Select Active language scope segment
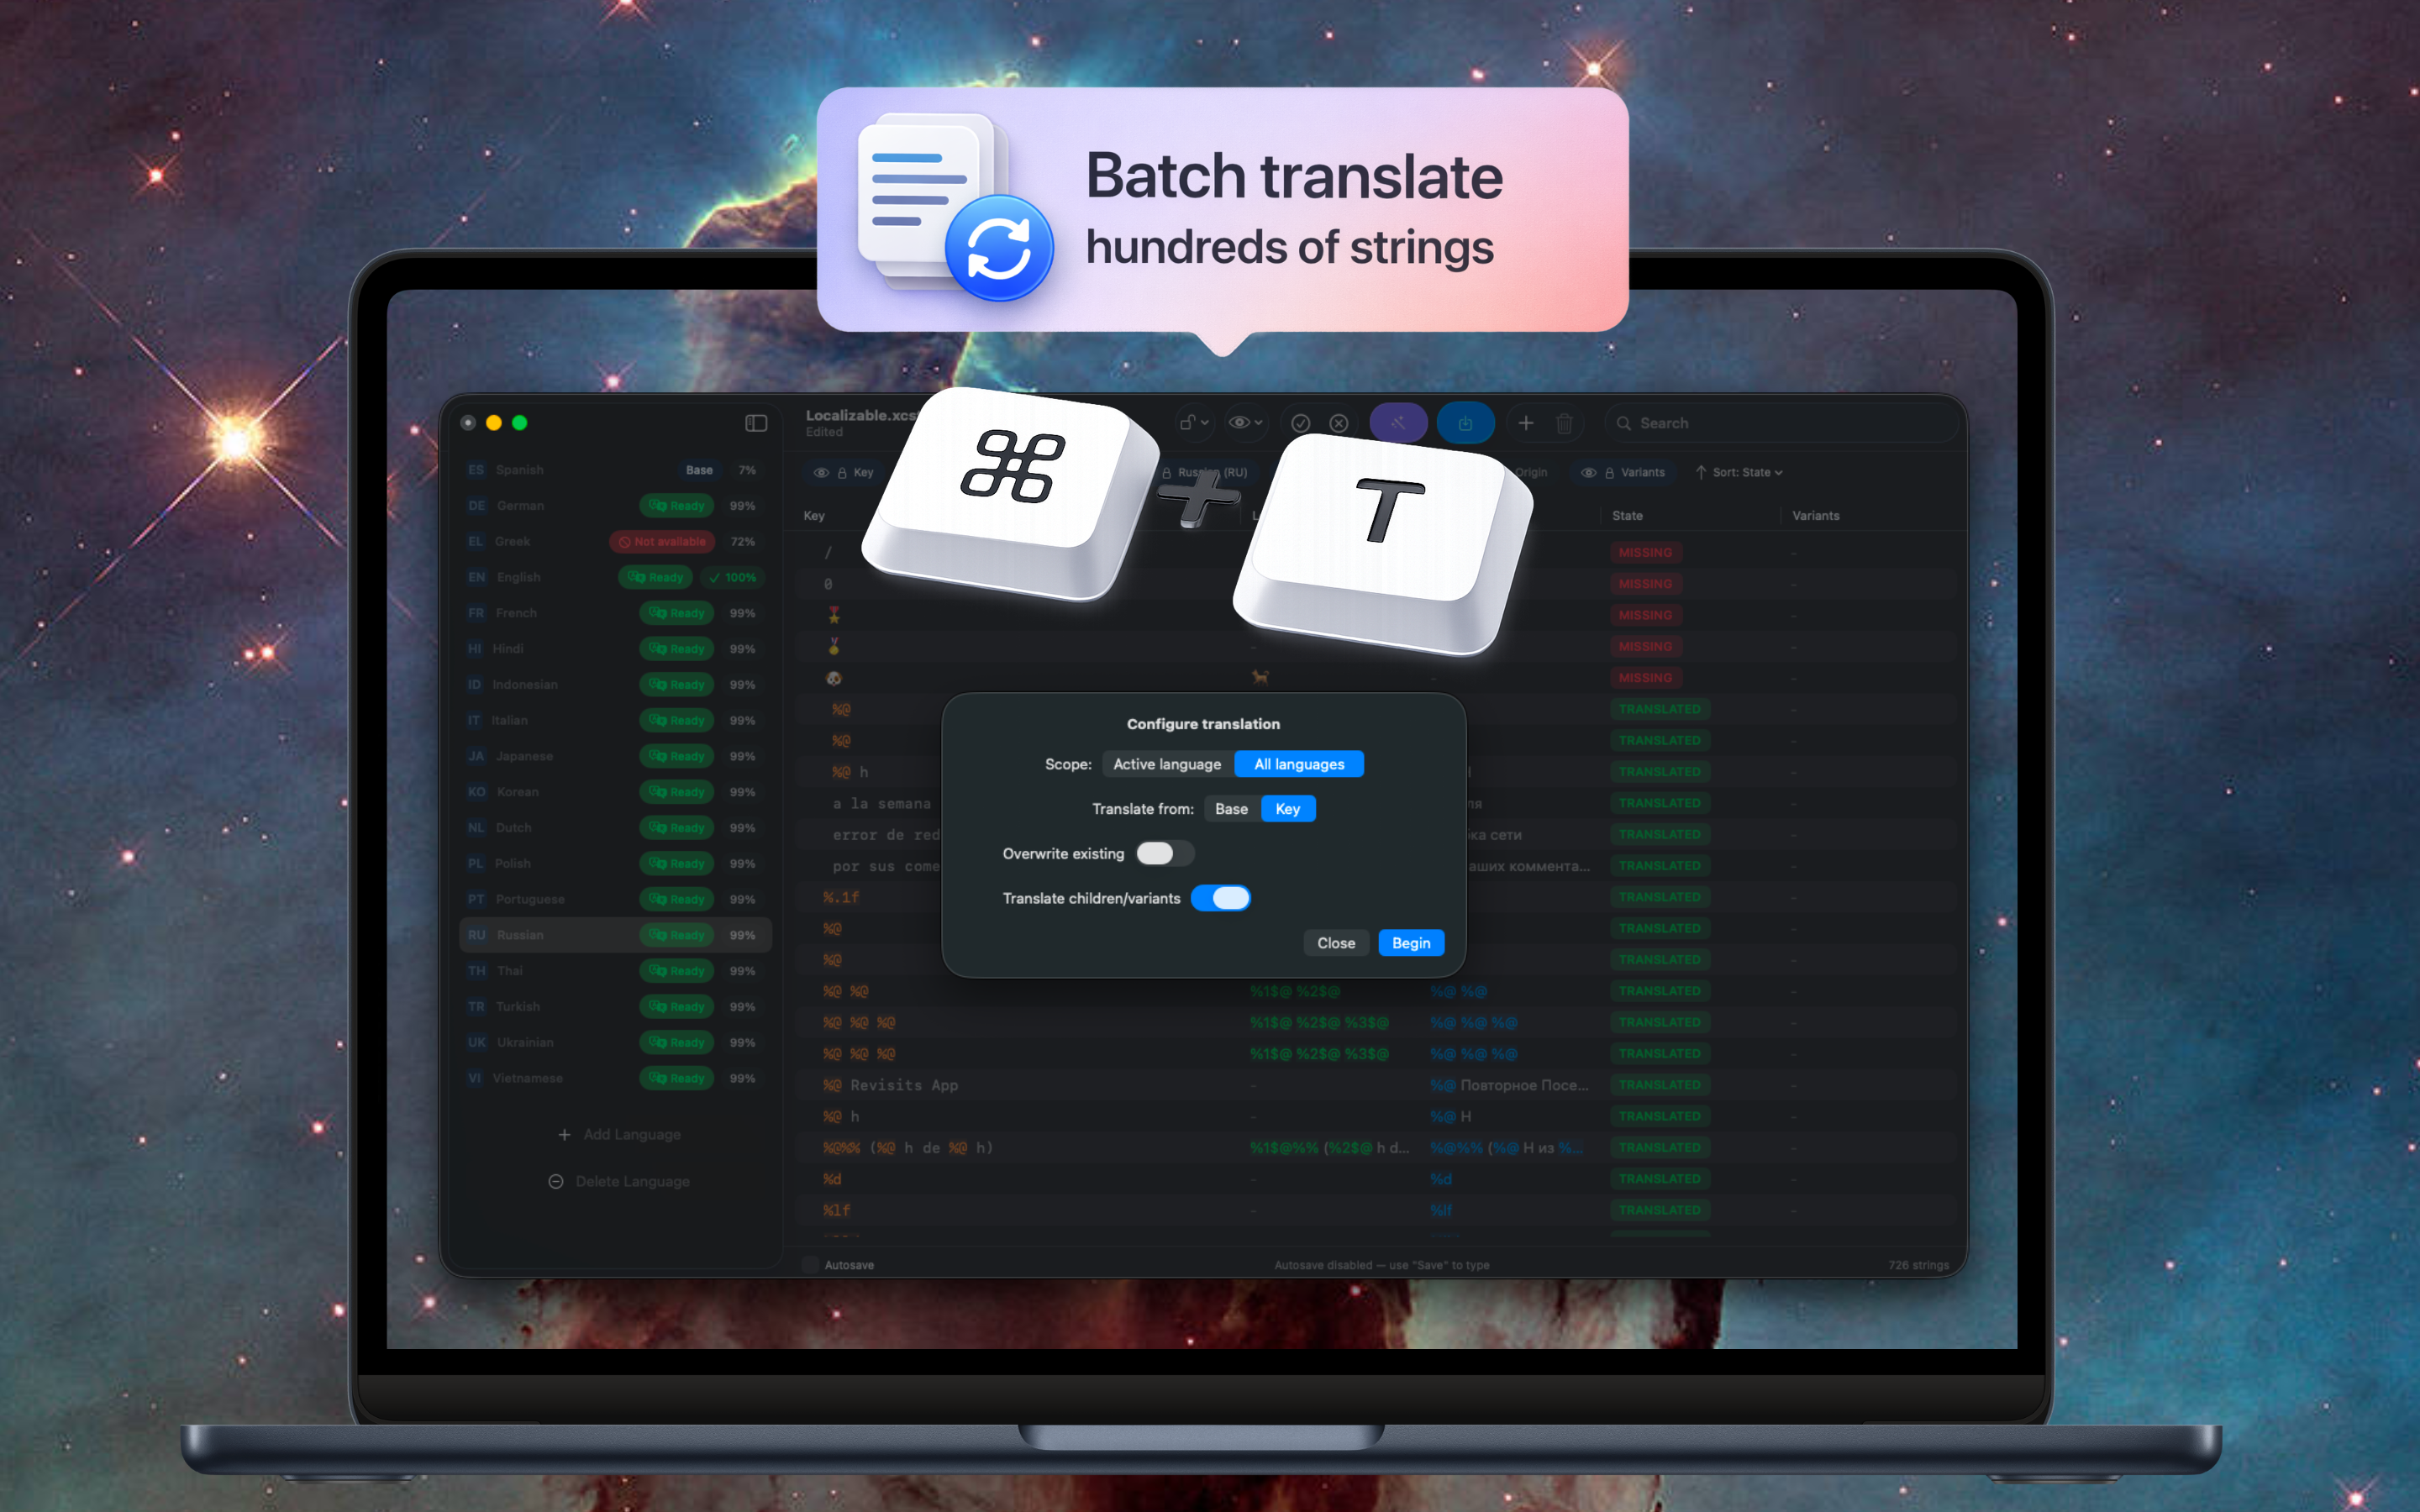Viewport: 2420px width, 1512px height. (x=1167, y=764)
